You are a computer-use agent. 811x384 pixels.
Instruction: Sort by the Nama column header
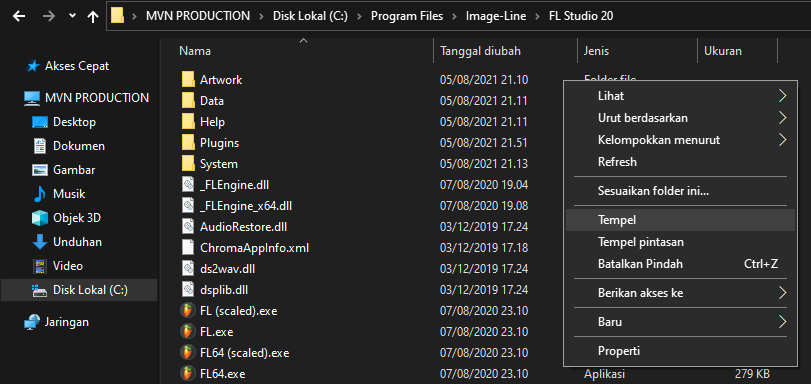[304, 51]
